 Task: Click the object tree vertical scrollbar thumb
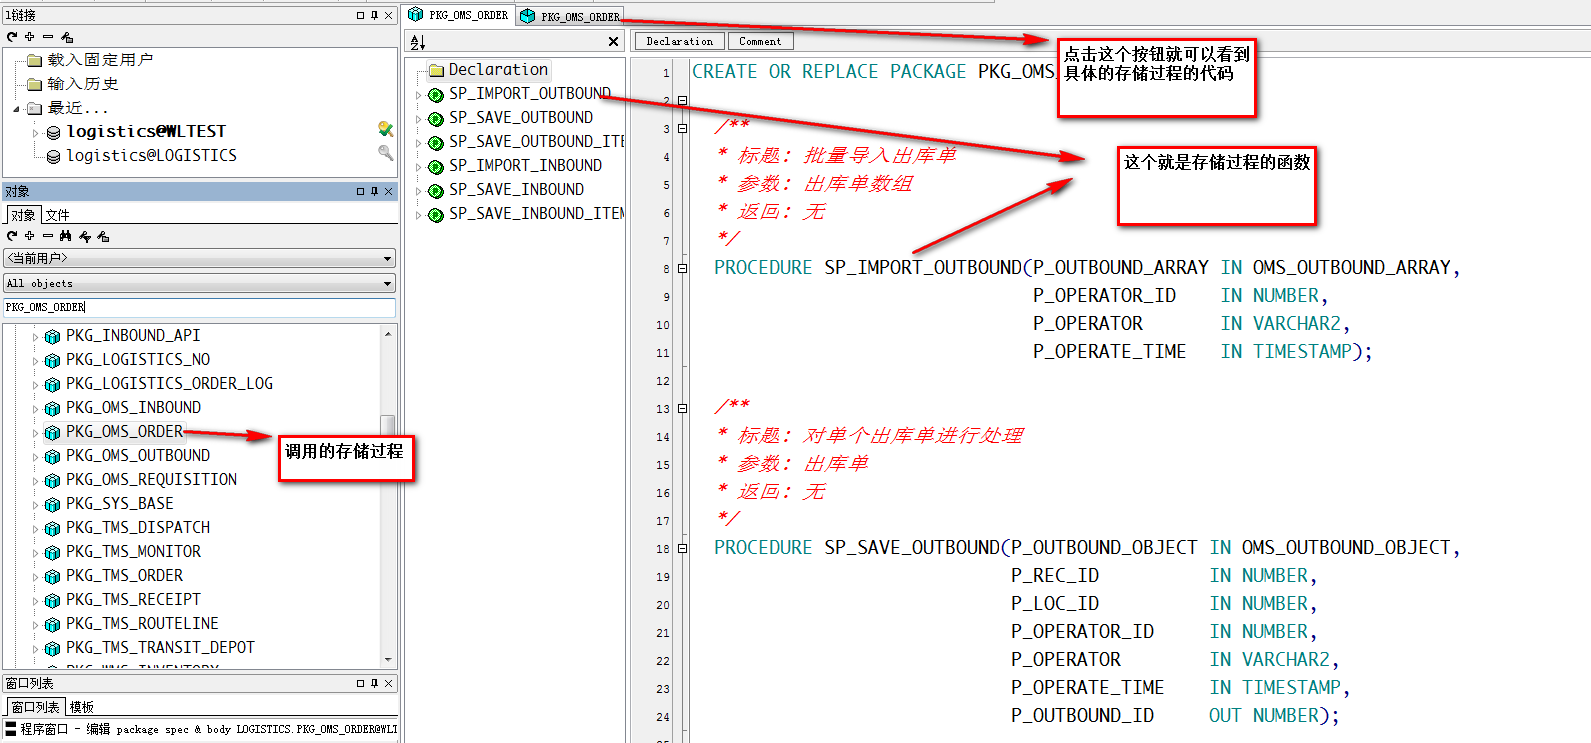(x=387, y=426)
